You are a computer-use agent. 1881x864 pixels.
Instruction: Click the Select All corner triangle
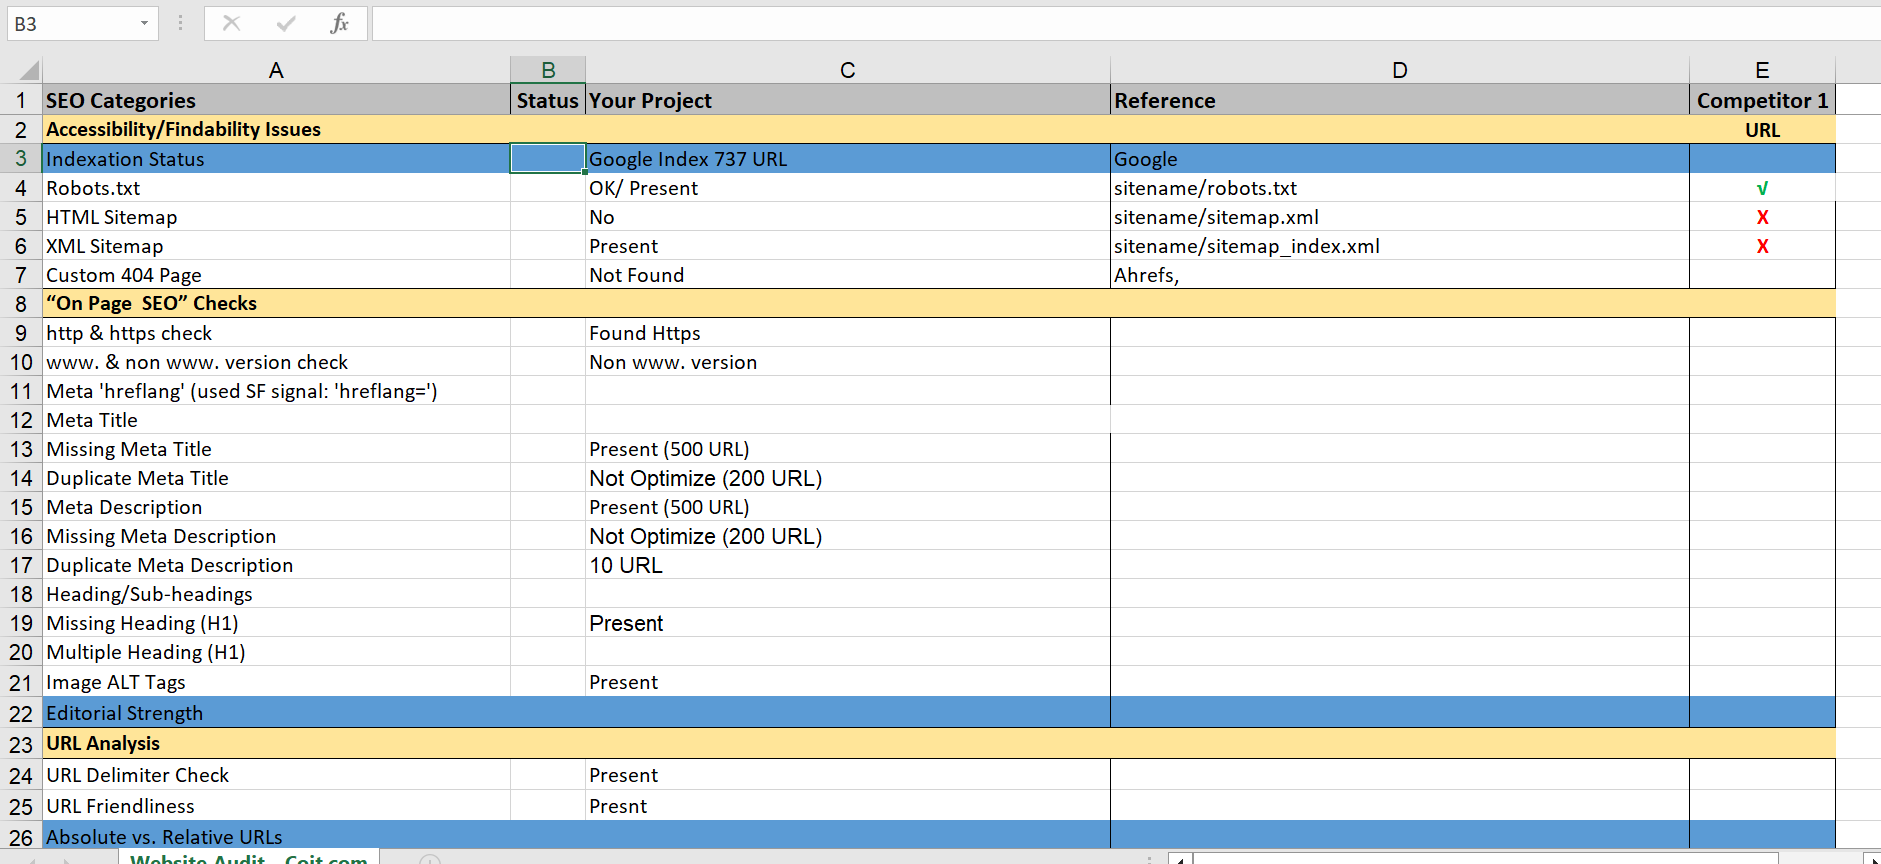tap(29, 70)
